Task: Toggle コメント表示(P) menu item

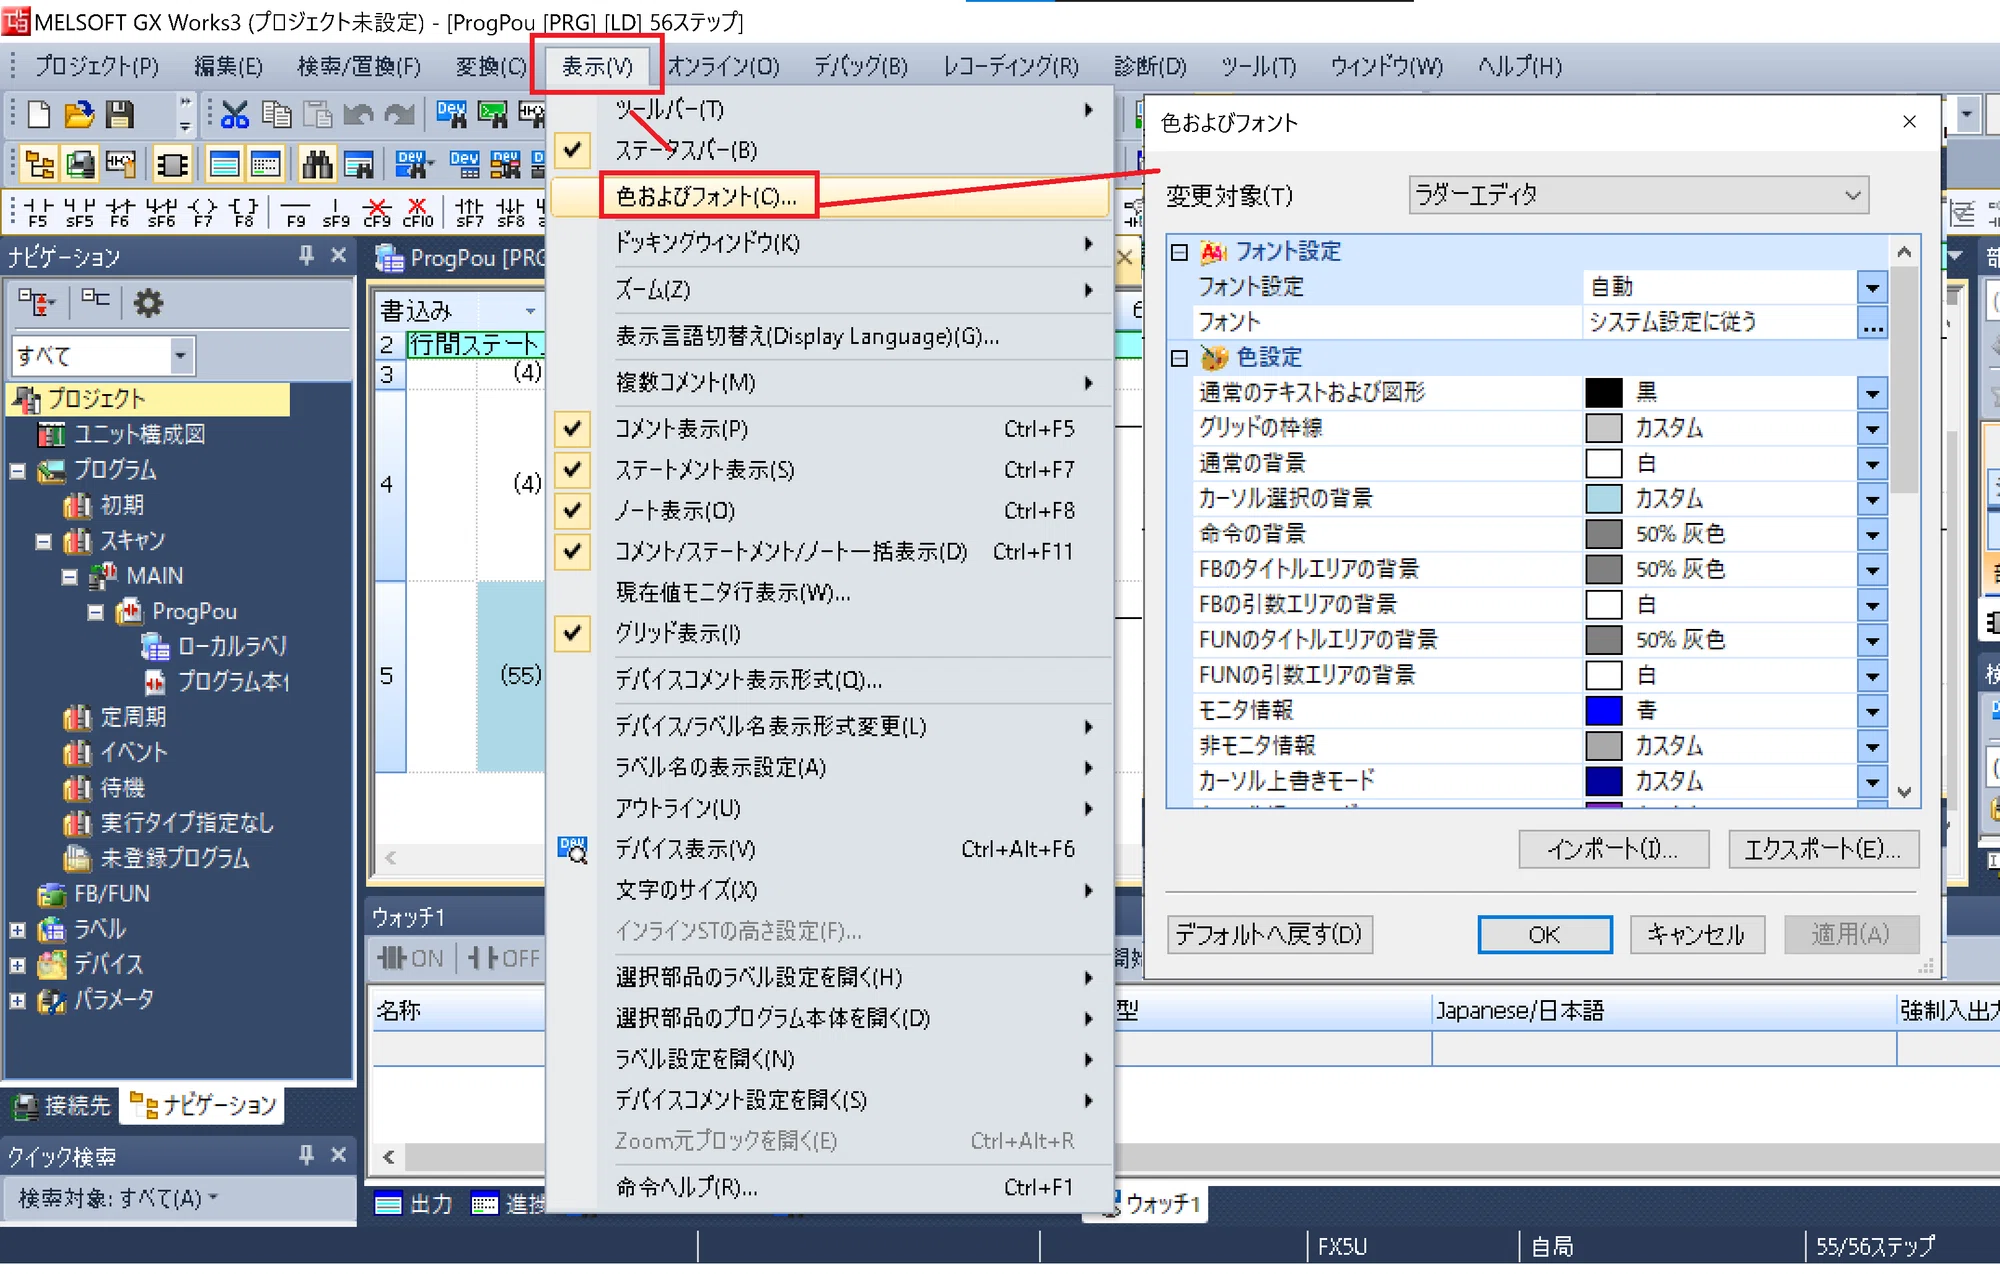Action: (830, 429)
